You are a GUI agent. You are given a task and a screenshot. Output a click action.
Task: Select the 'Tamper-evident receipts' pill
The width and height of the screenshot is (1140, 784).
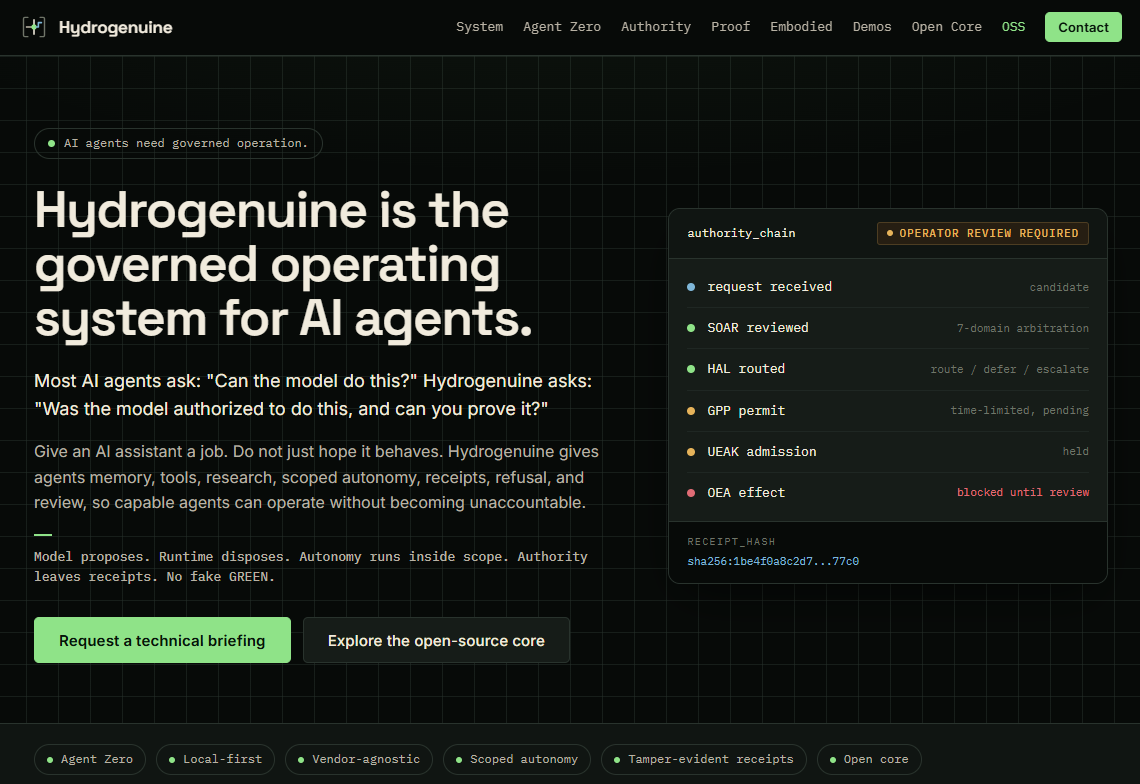coord(704,759)
